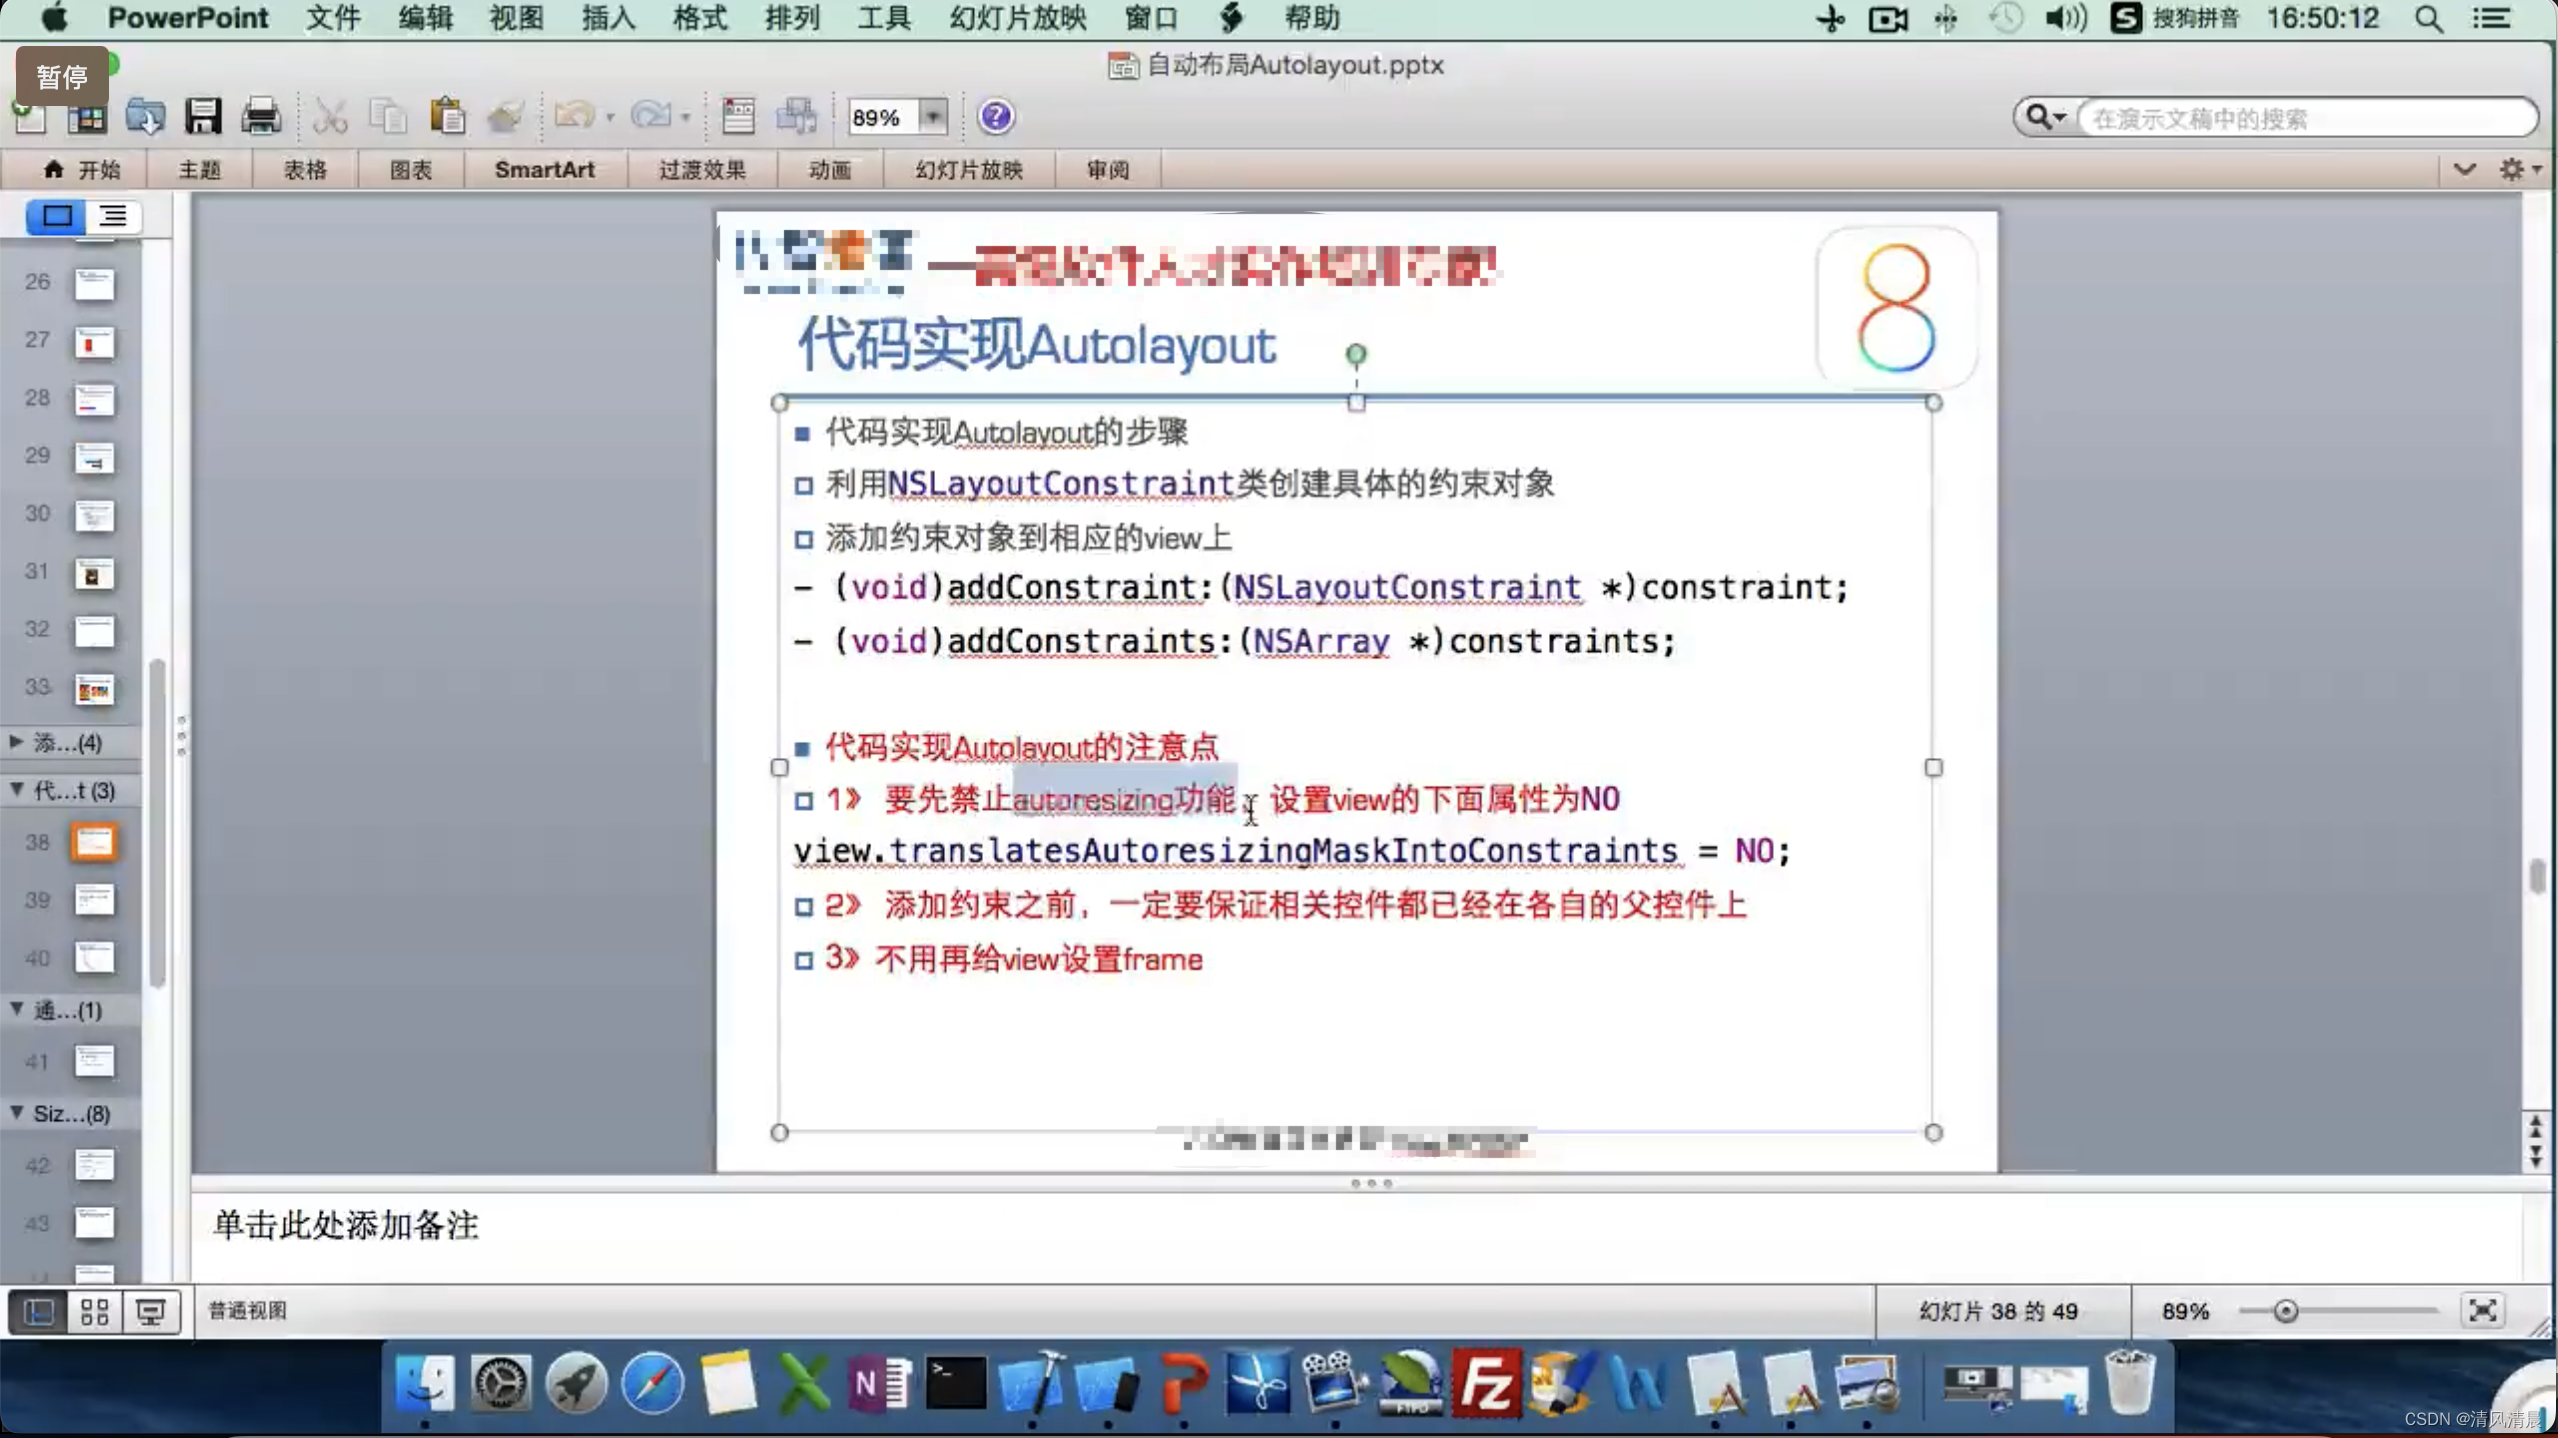Switch to the SmartArt ribbon tab
2558x1438 pixels.
(x=544, y=170)
